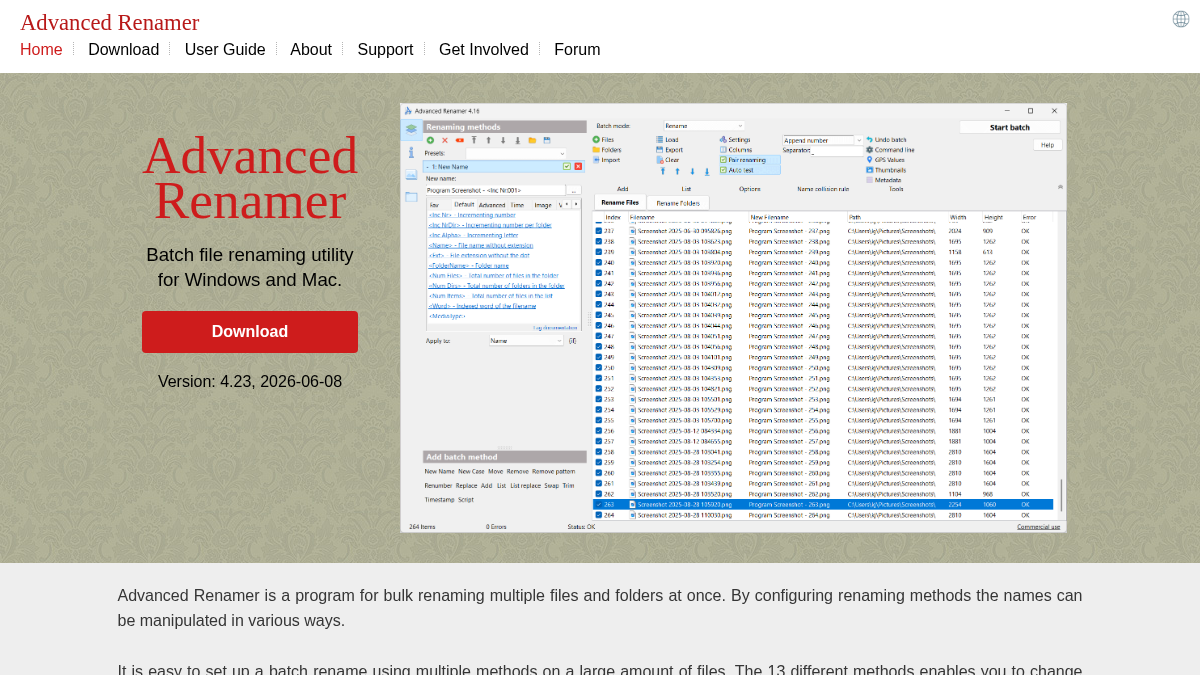Image resolution: width=1200 pixels, height=675 pixels.
Task: Click the green add method icon
Action: pyautogui.click(x=431, y=140)
